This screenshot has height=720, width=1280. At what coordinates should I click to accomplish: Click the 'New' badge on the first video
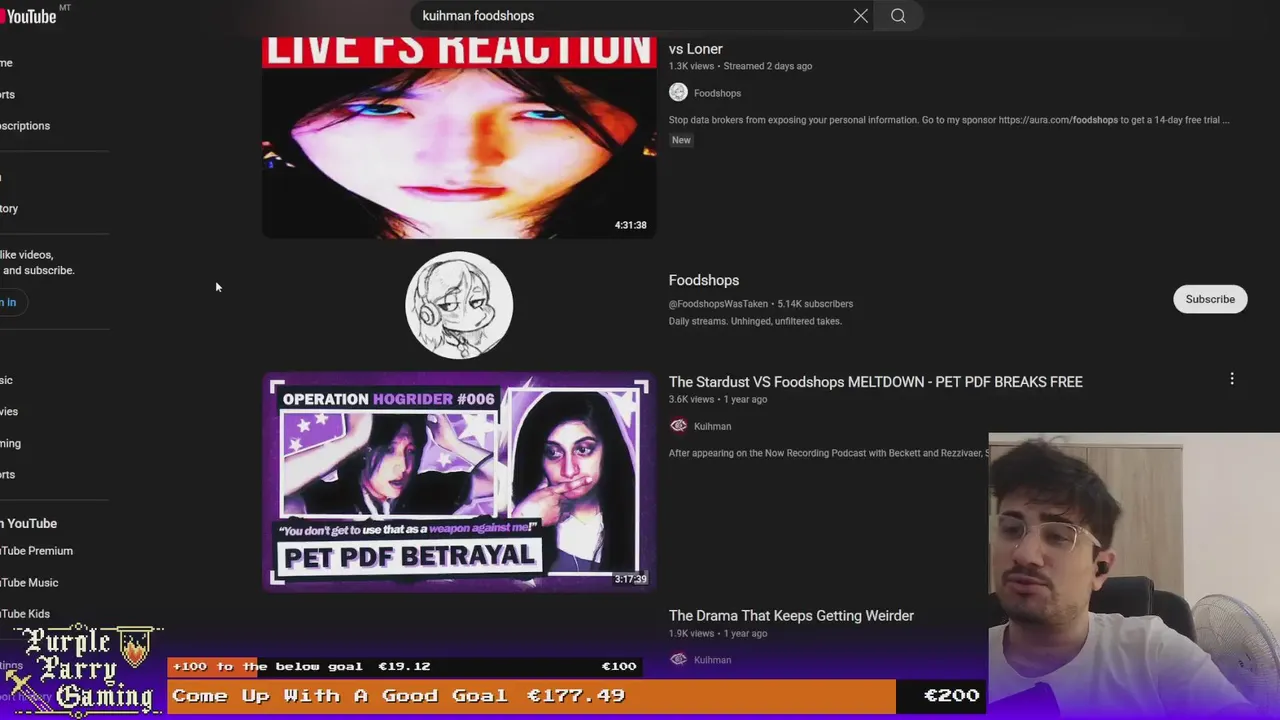click(681, 140)
